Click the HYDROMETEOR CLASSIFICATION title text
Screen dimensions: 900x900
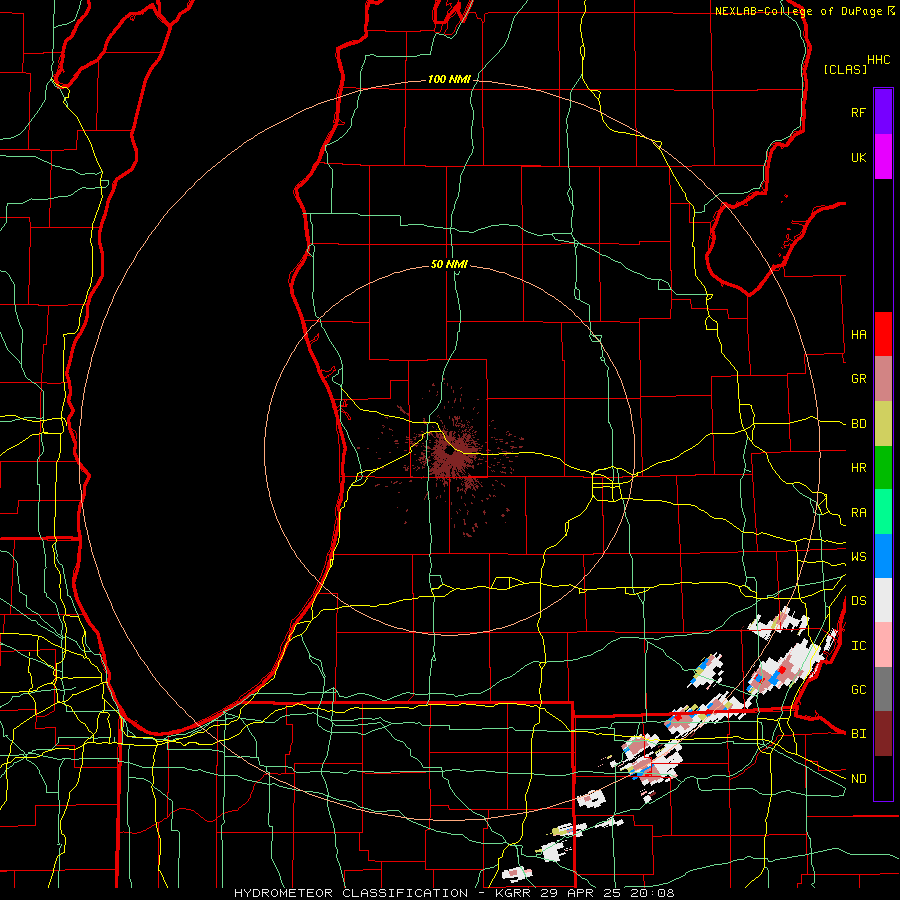pyautogui.click(x=351, y=893)
